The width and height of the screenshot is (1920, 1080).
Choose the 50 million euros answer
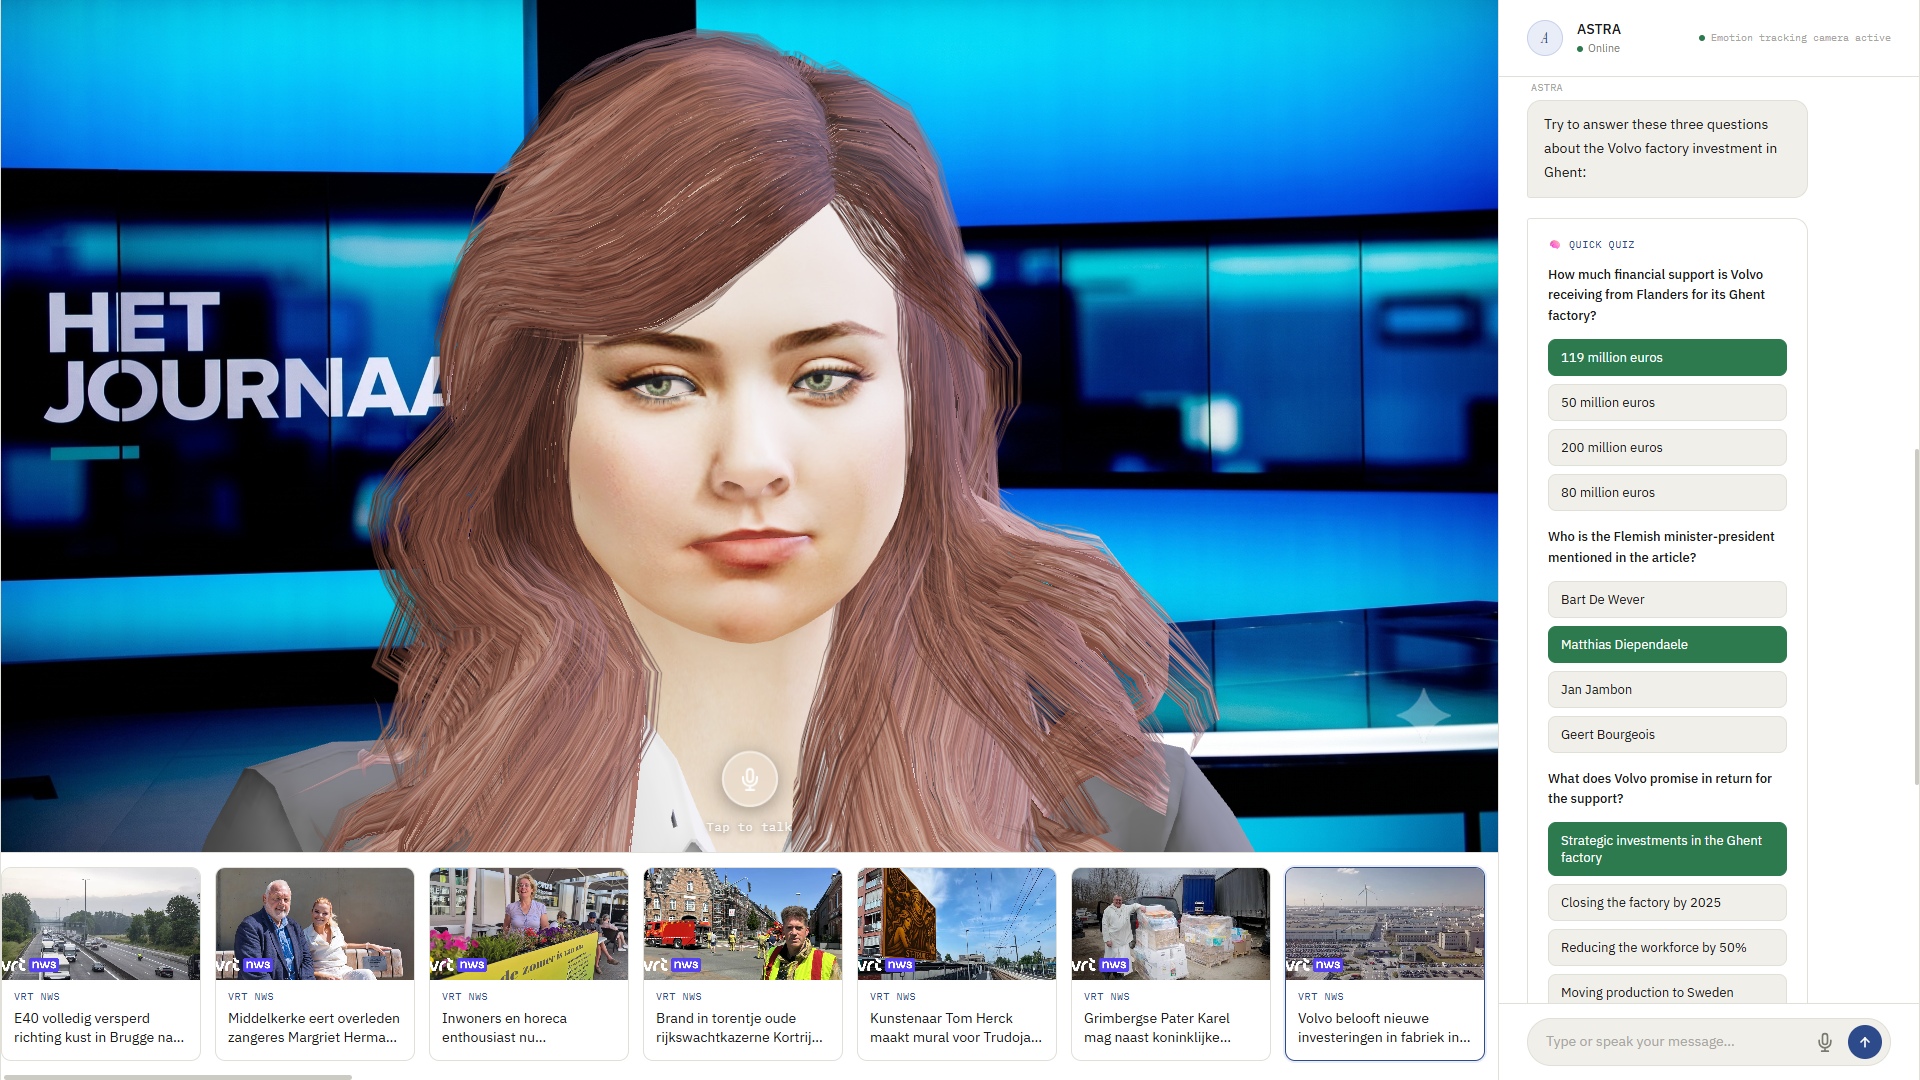click(1667, 403)
